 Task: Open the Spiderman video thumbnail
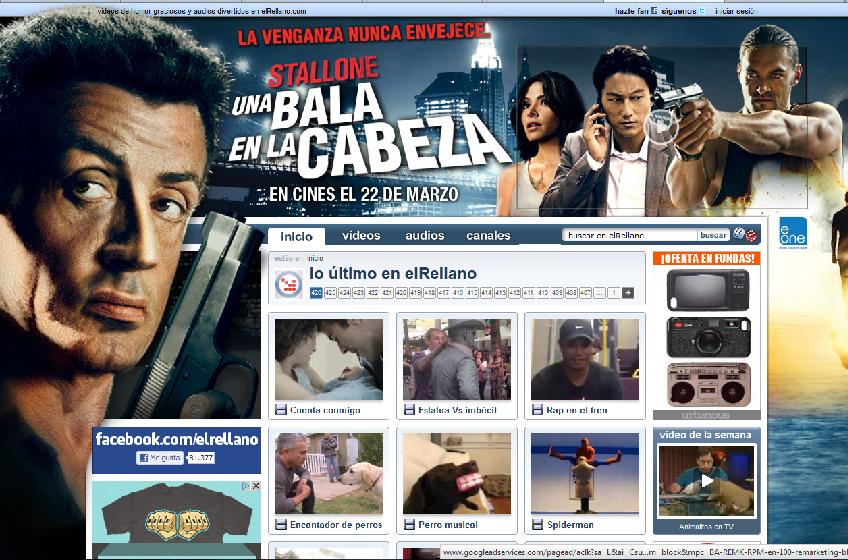[585, 473]
